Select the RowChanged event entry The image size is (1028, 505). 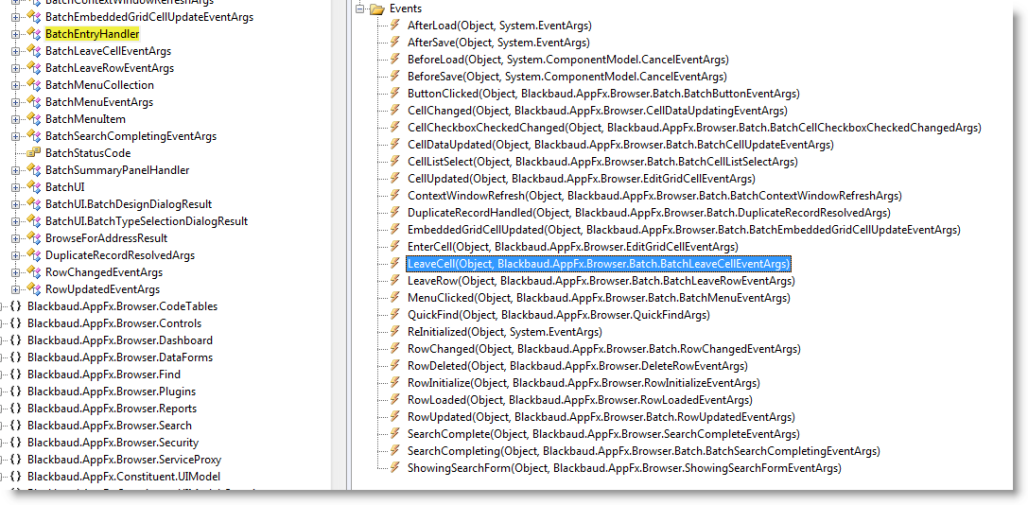point(604,349)
